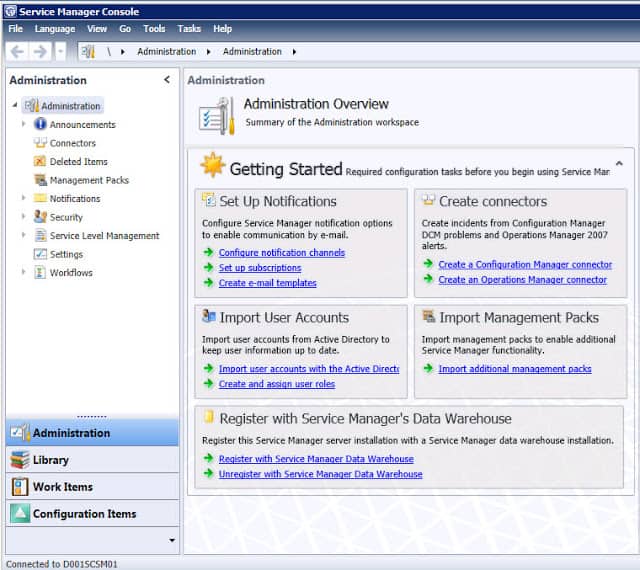Open Set up subscriptions link
This screenshot has width=640, height=570.
coord(260,268)
